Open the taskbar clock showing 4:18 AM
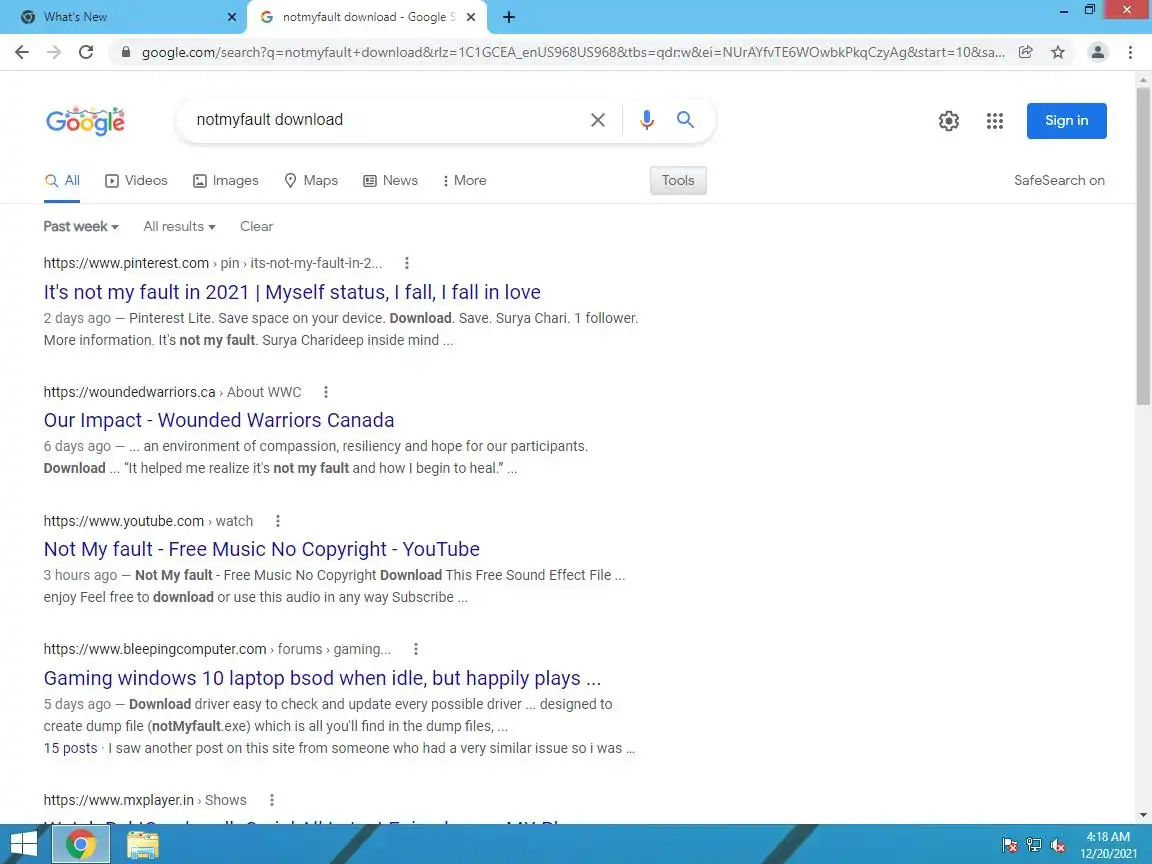This screenshot has height=864, width=1152. (1109, 845)
